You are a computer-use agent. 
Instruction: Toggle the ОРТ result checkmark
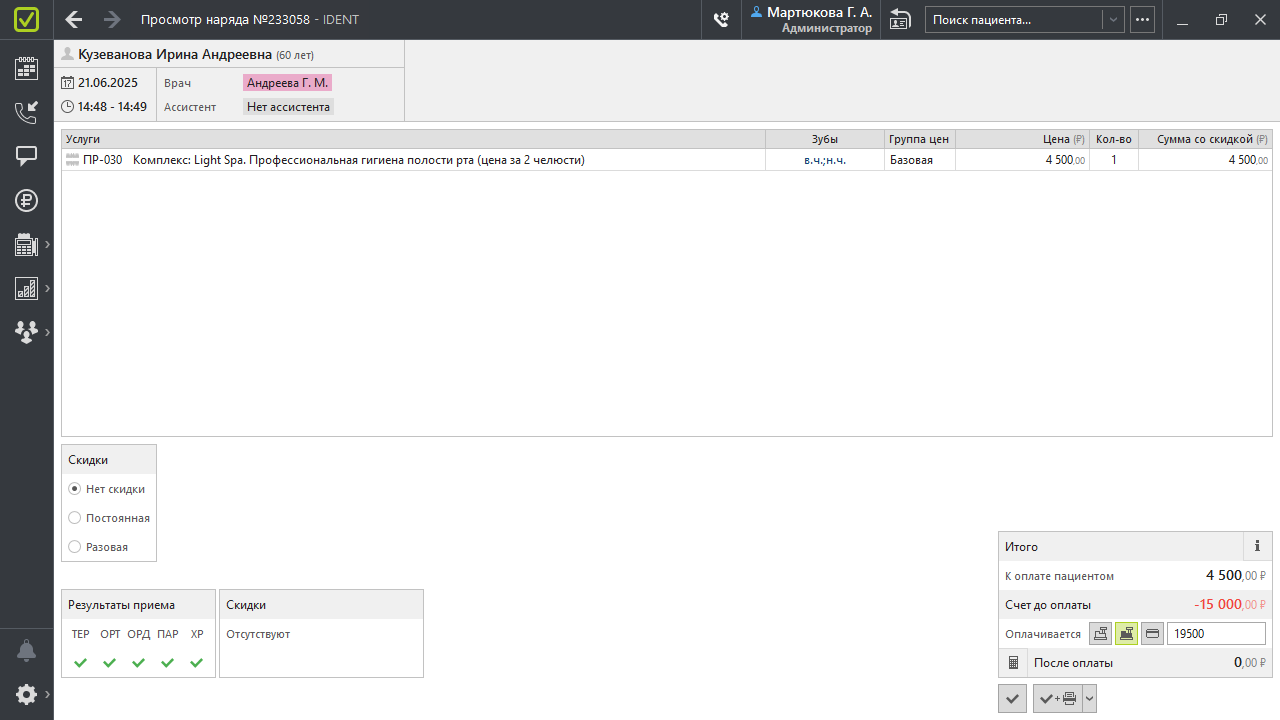(110, 662)
